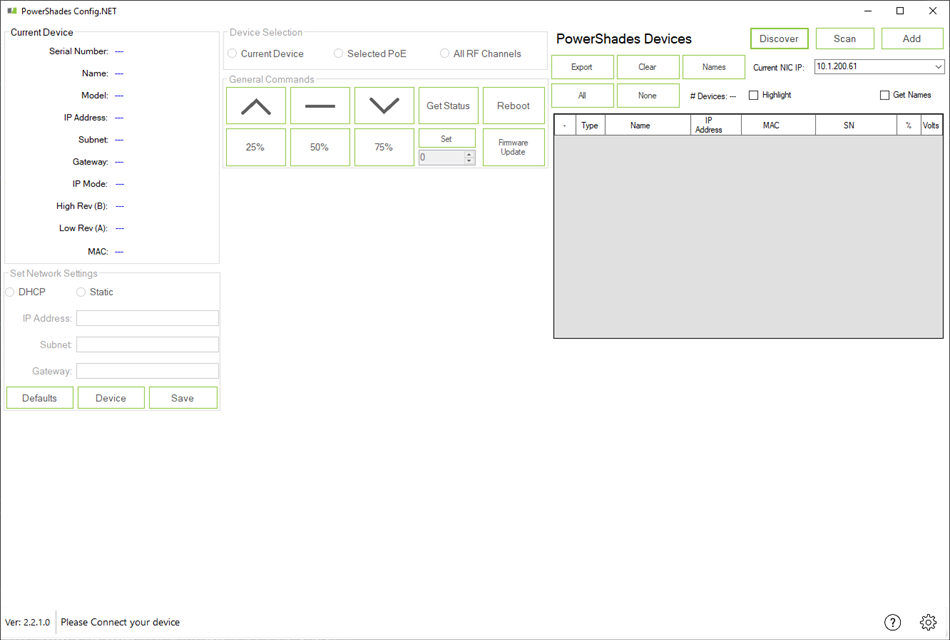Viewport: 950px width, 640px height.
Task: Stop shade movement with the dash button
Action: (x=320, y=105)
